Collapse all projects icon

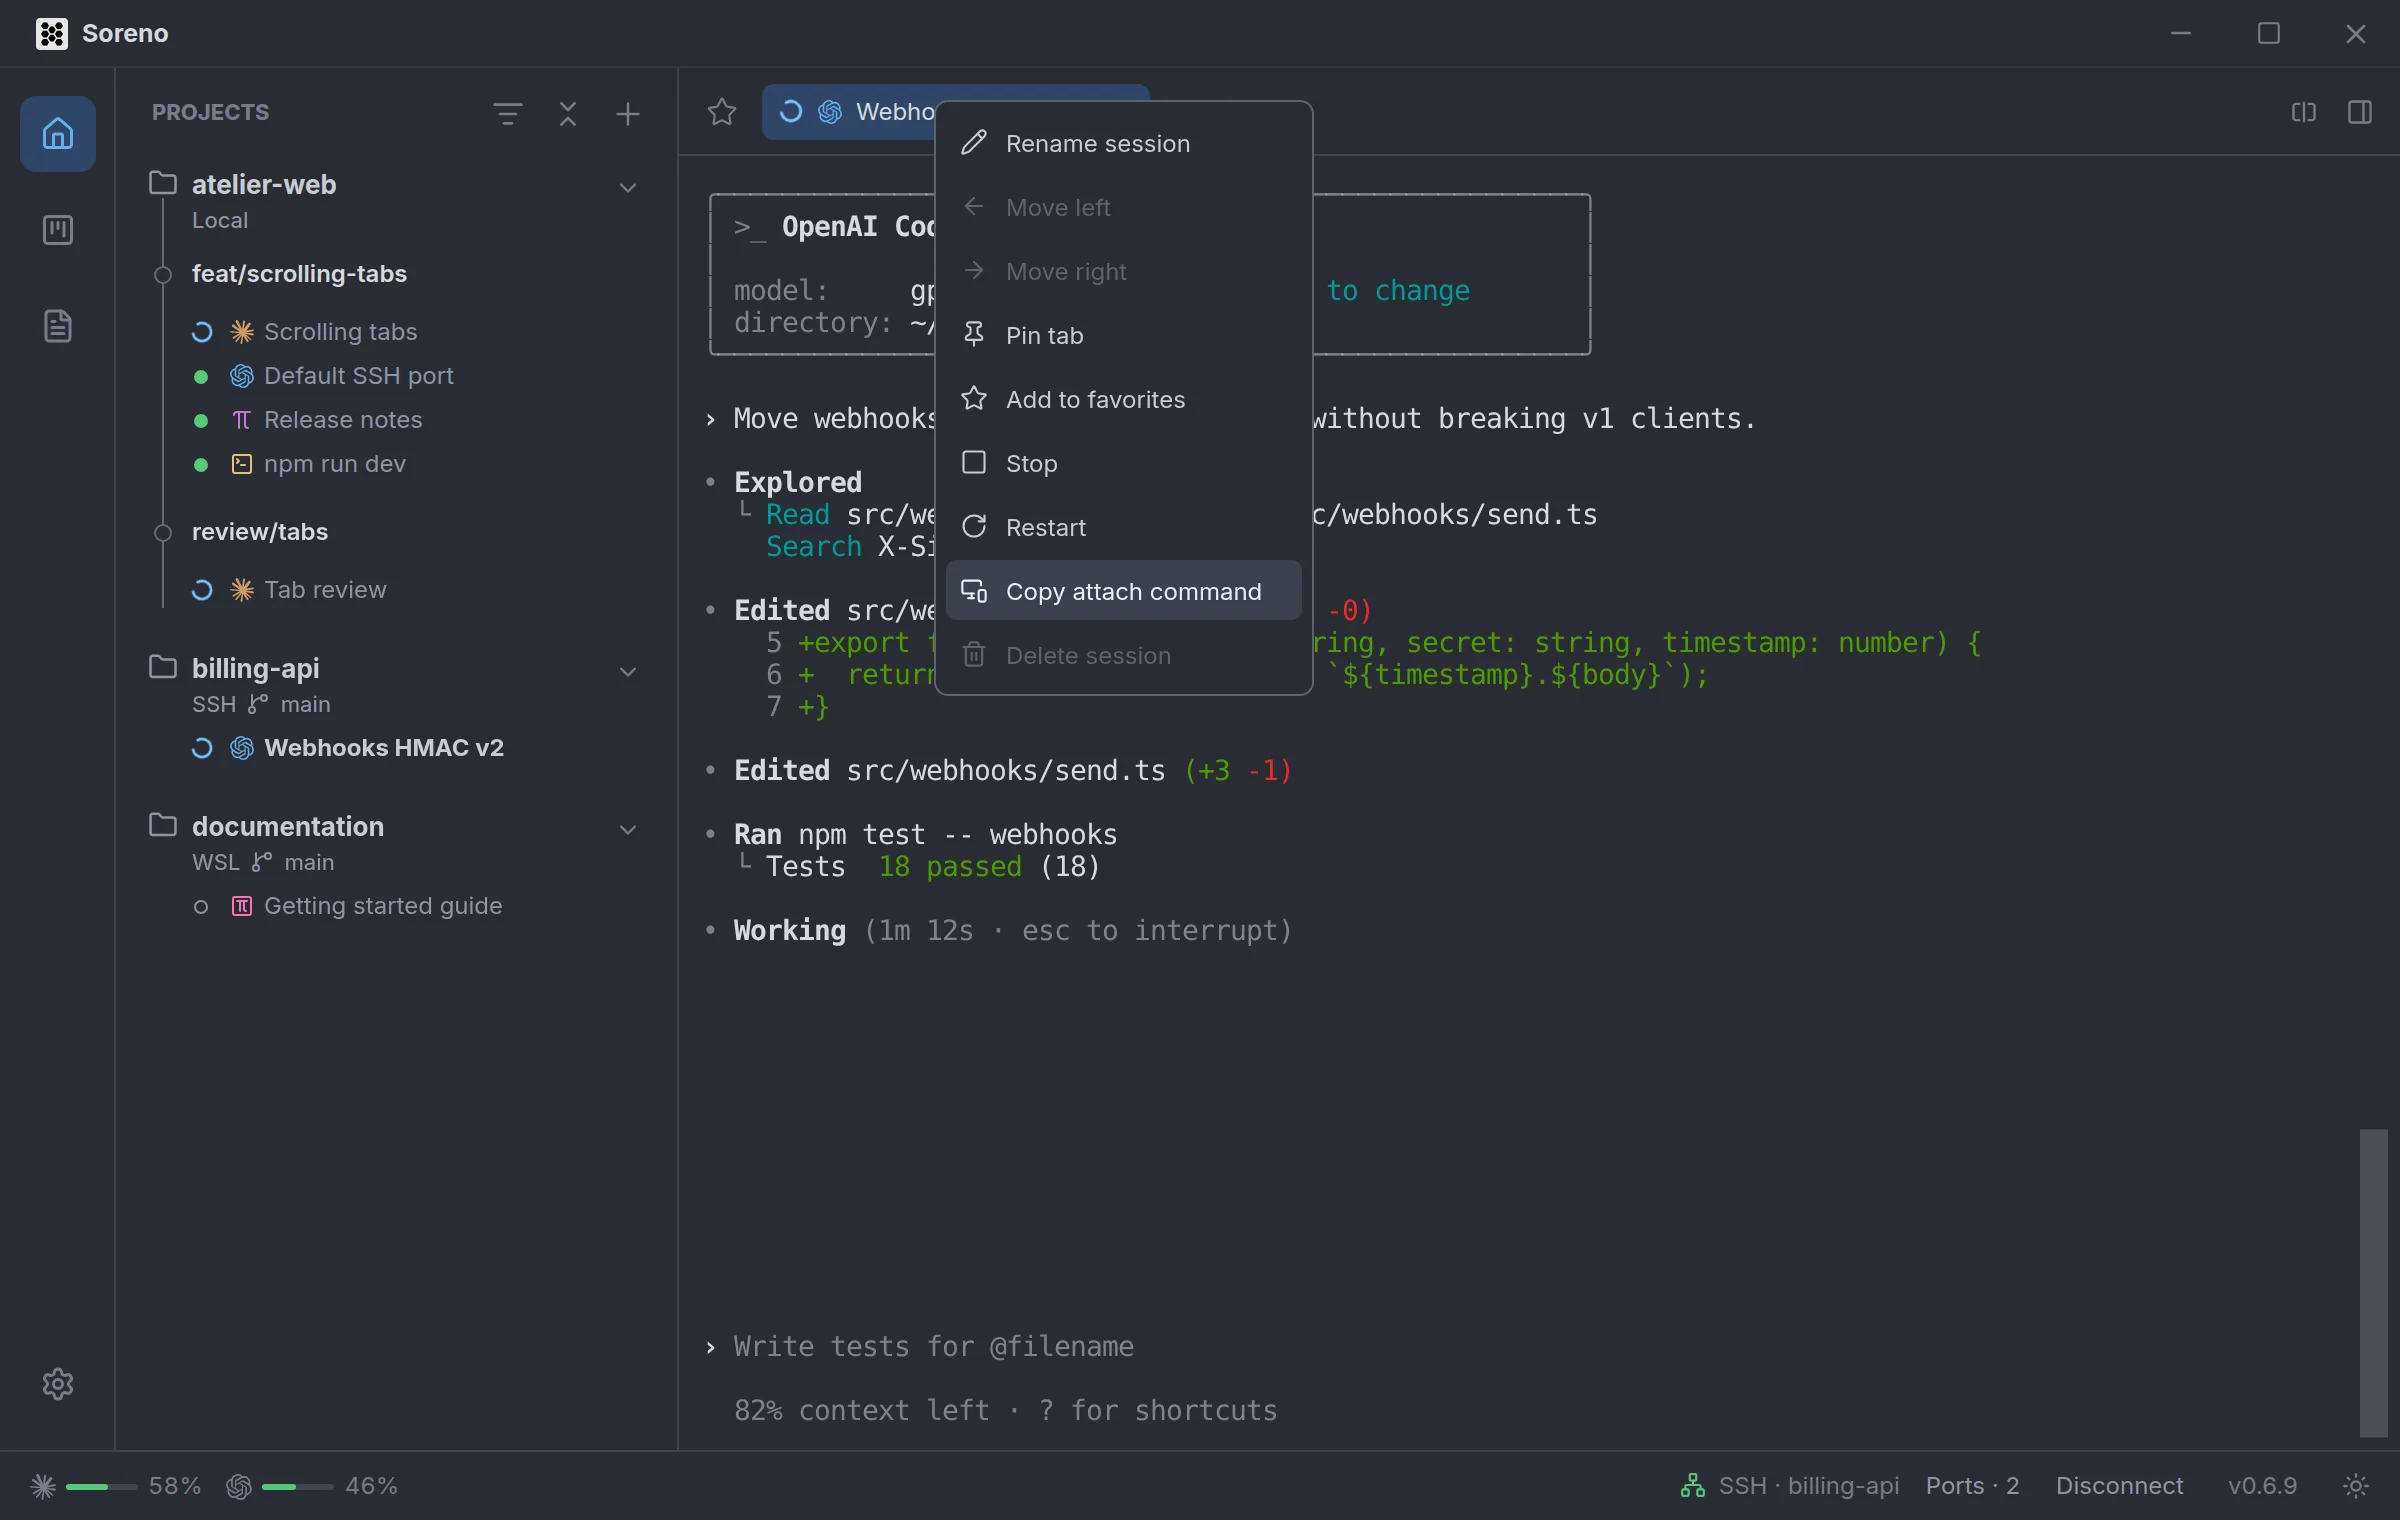point(568,113)
